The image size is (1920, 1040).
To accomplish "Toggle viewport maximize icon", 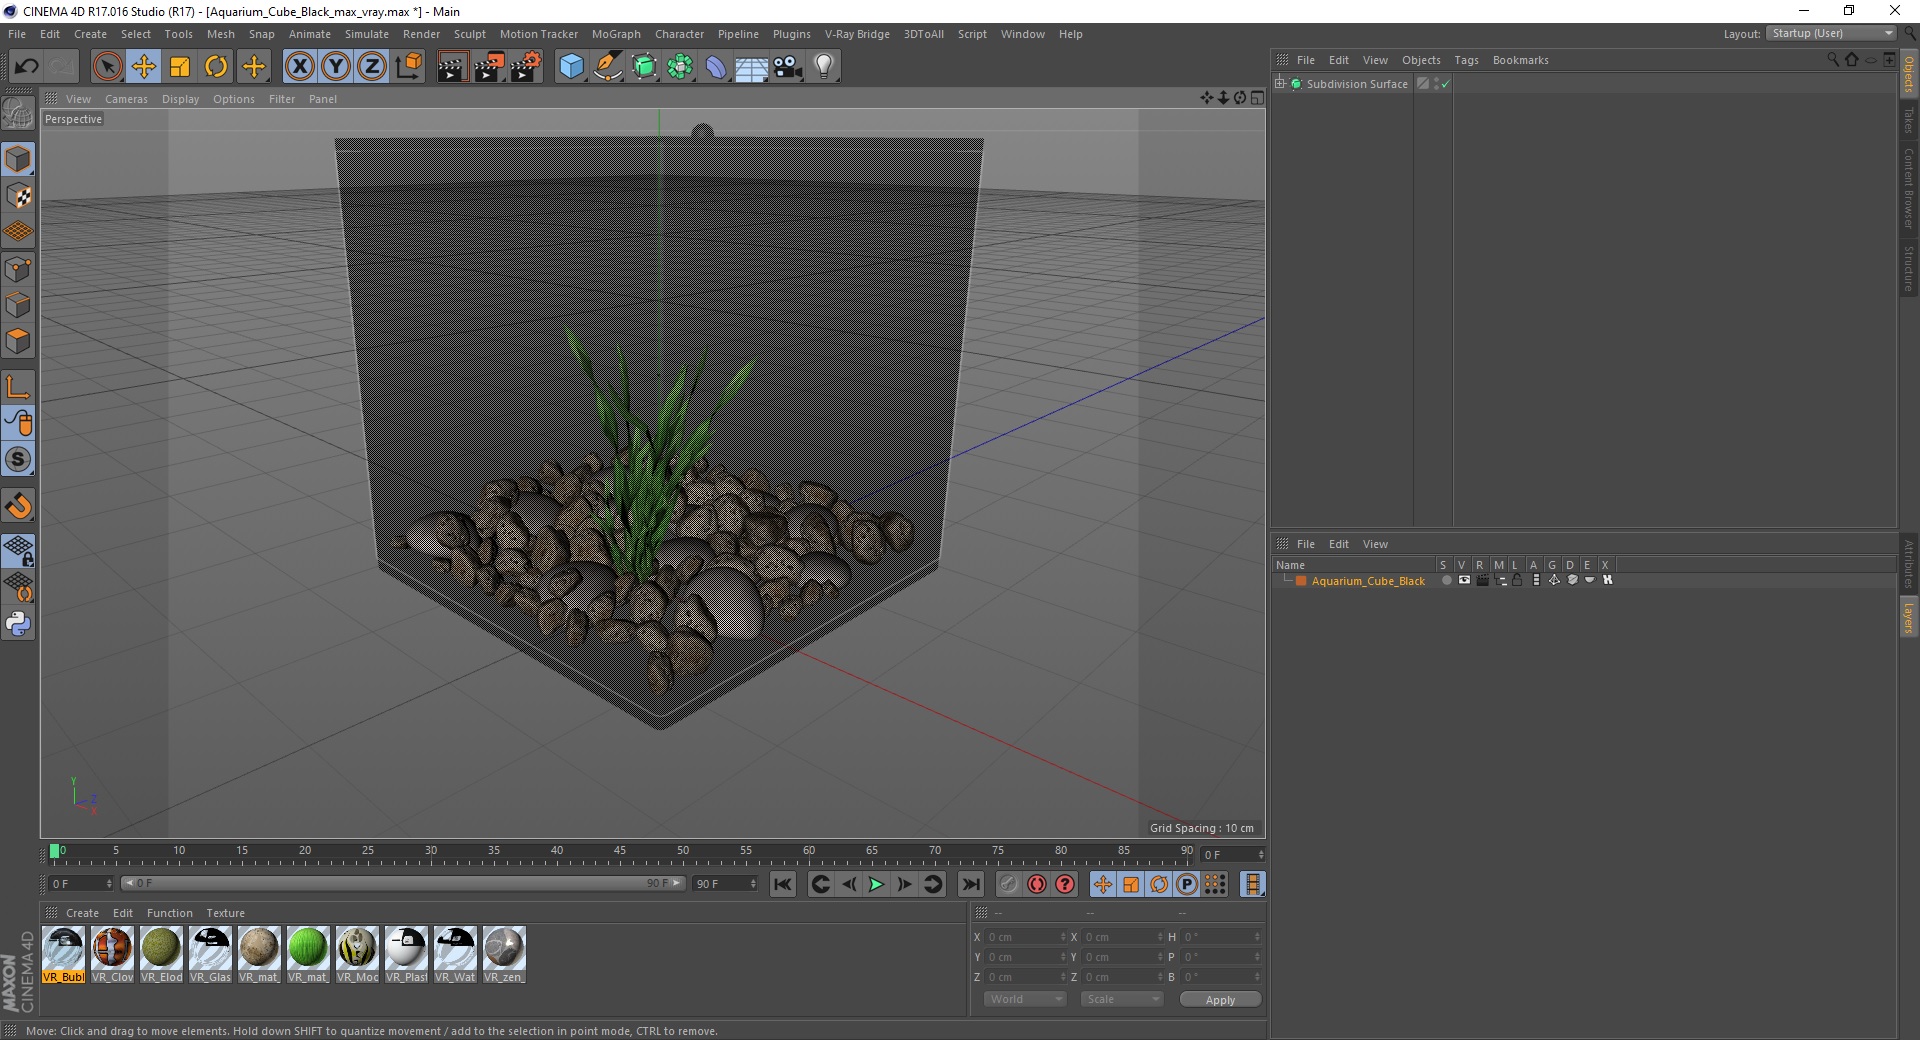I will coord(1257,98).
